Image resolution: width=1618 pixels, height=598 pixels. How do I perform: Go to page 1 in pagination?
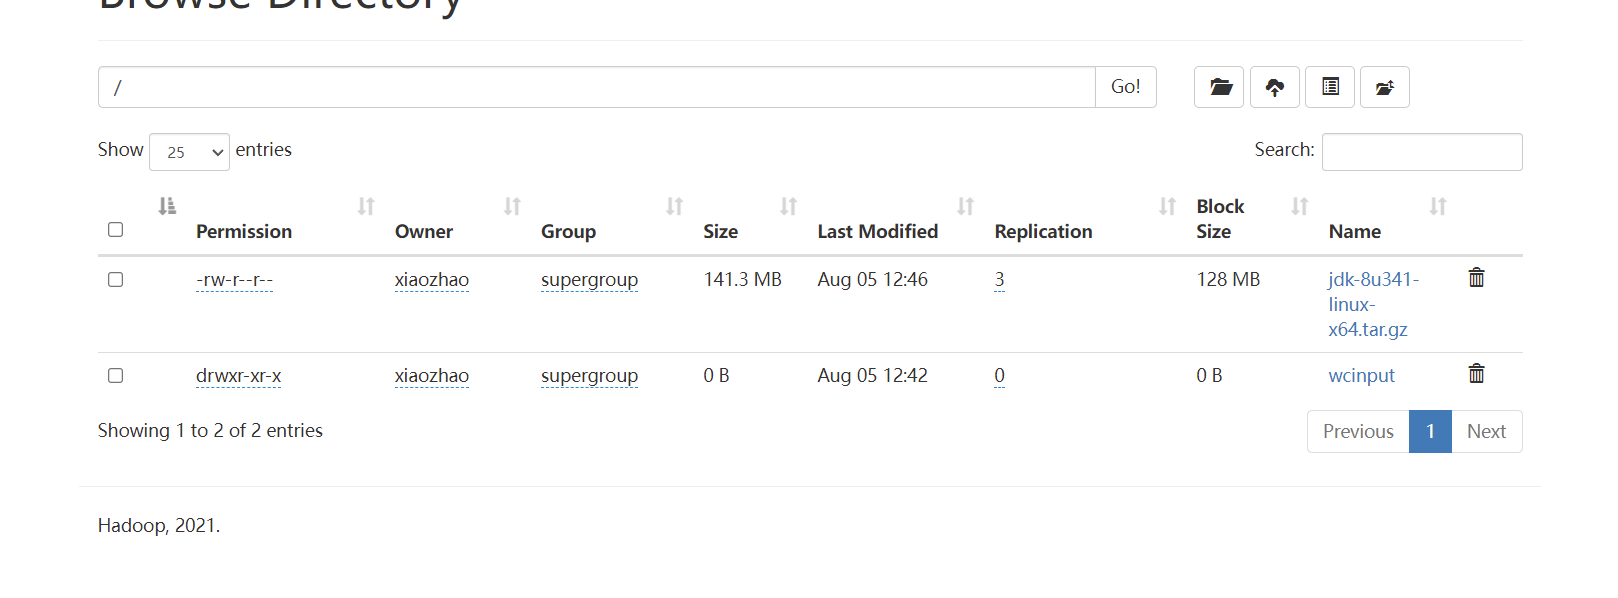click(1430, 431)
